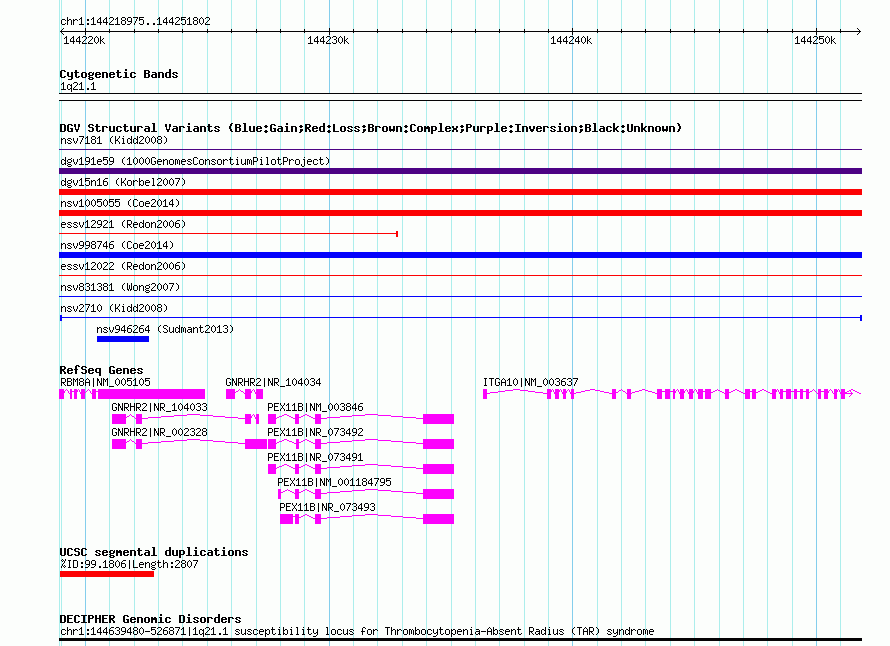
Task: Open the PEX11B|NR_073491 transcript label
Action: pyautogui.click(x=315, y=457)
